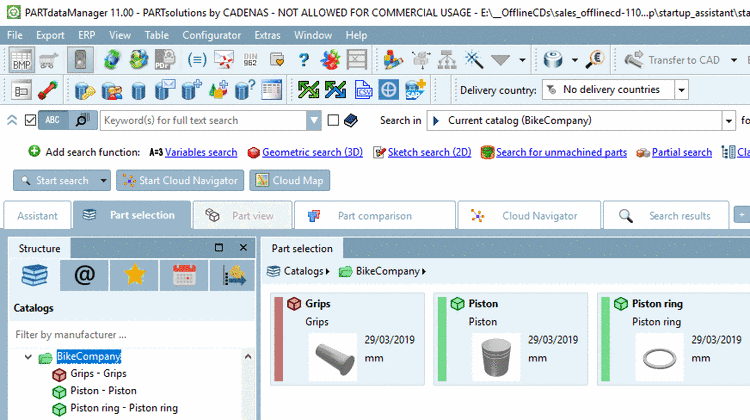This screenshot has height=420, width=750.
Task: Open the Search in catalog dropdown
Action: [728, 121]
